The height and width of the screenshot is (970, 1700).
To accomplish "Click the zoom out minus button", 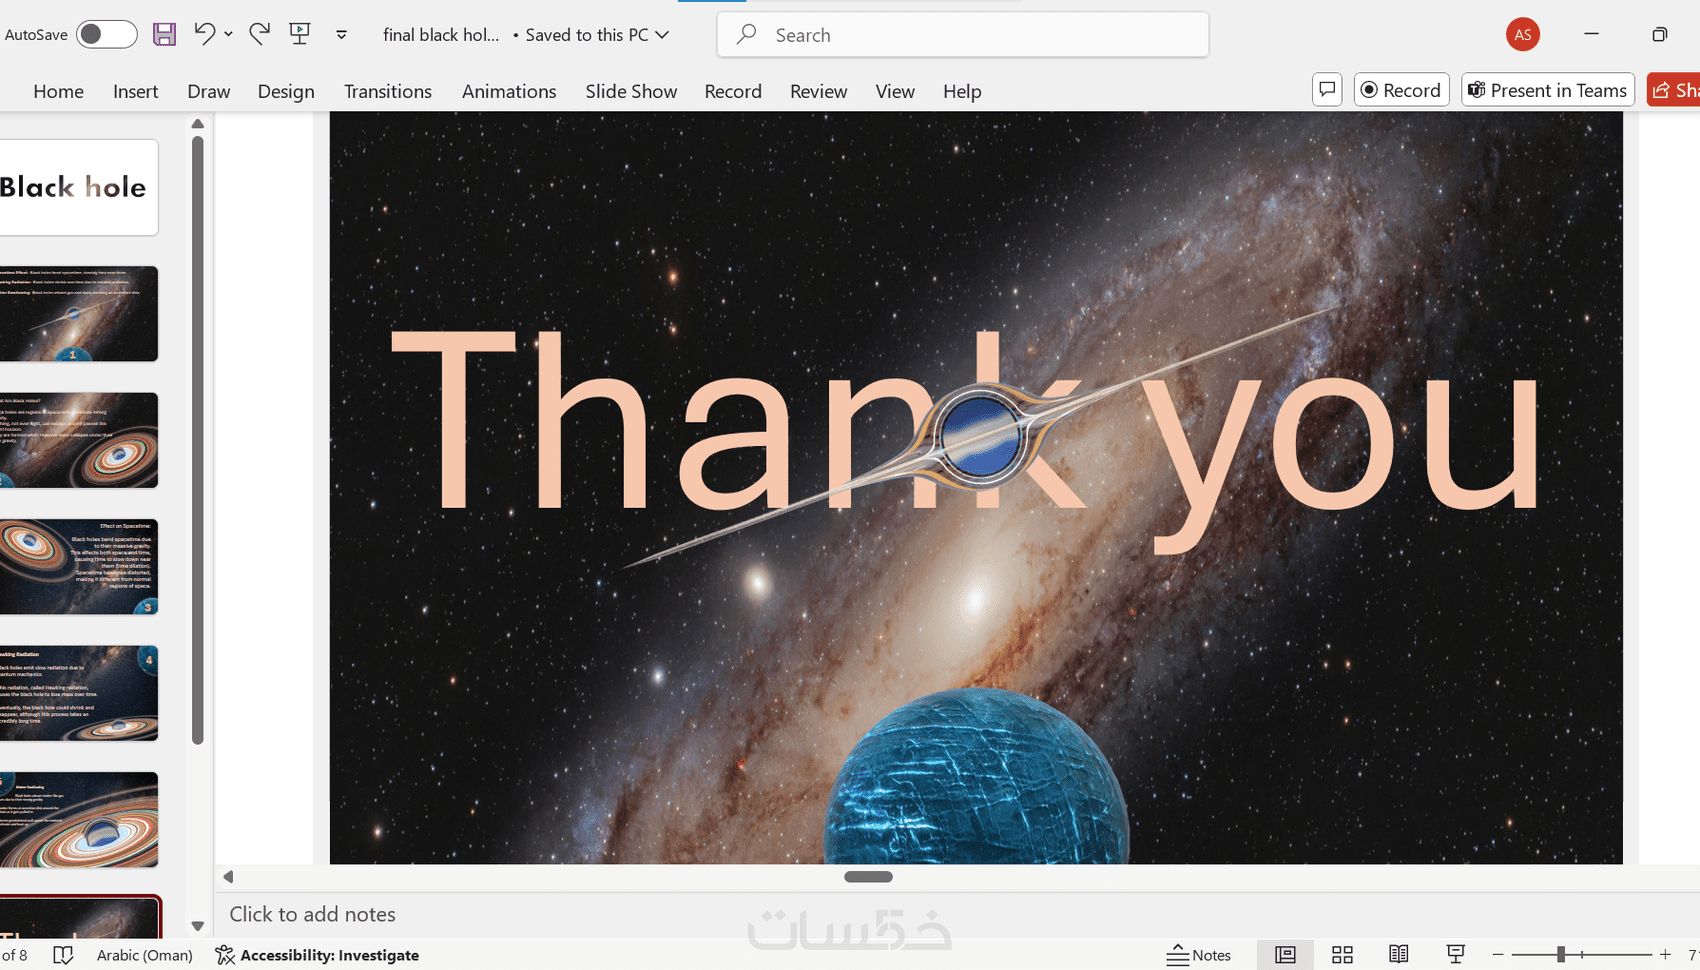I will coord(1498,955).
